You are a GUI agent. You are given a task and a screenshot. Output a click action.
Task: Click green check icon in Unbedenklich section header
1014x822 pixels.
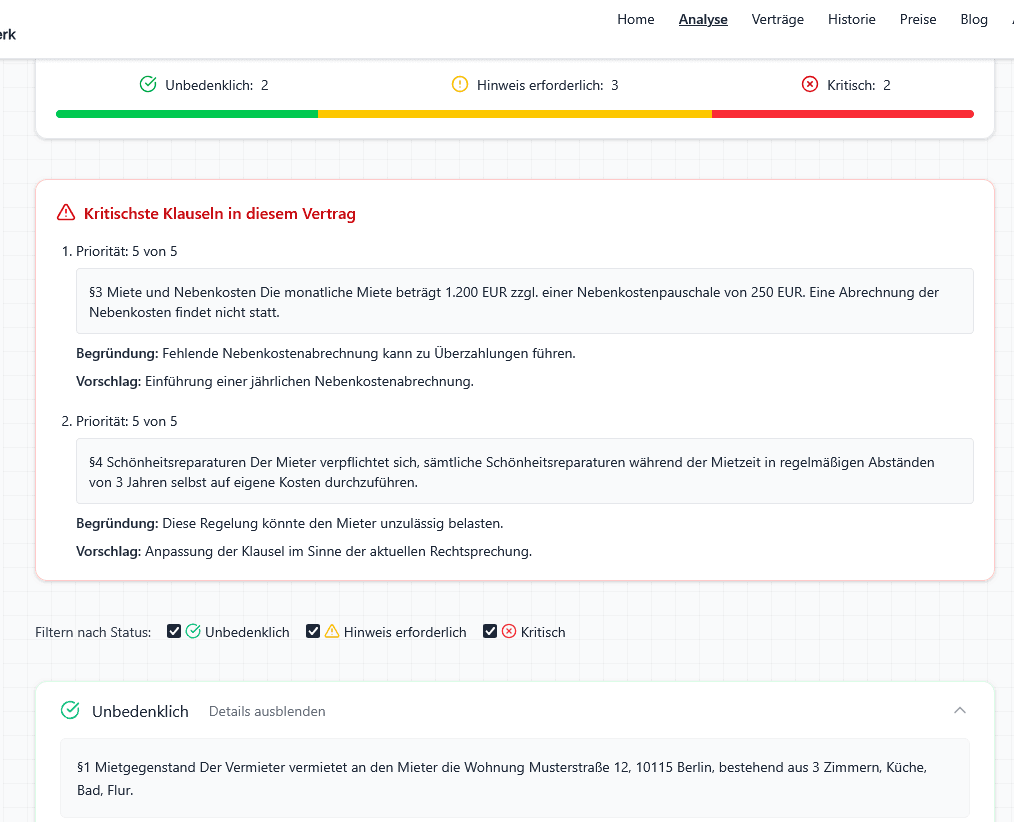tap(70, 711)
